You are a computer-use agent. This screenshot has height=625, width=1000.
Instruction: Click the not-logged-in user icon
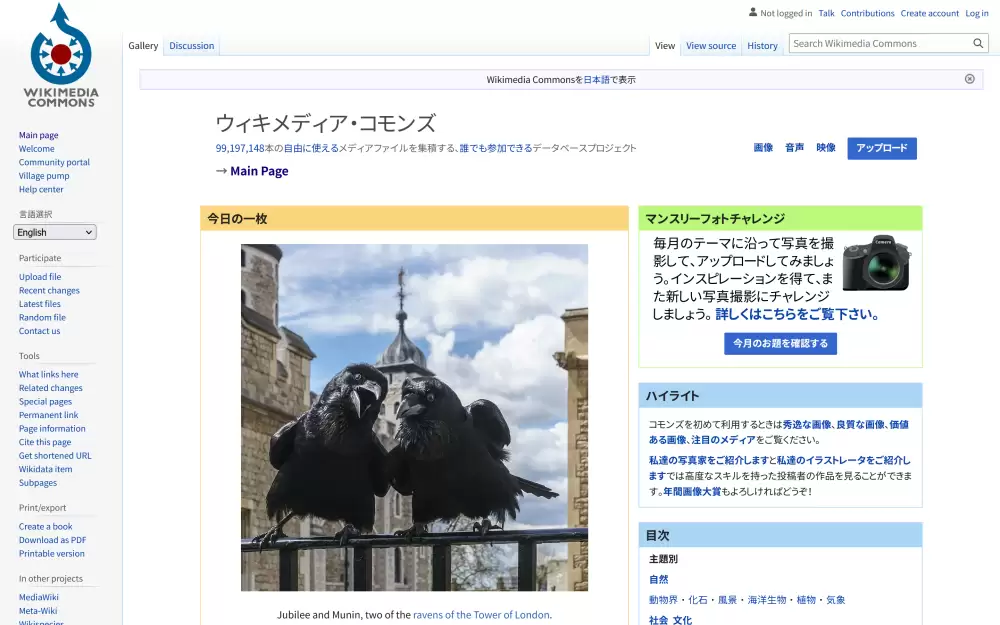coord(754,13)
